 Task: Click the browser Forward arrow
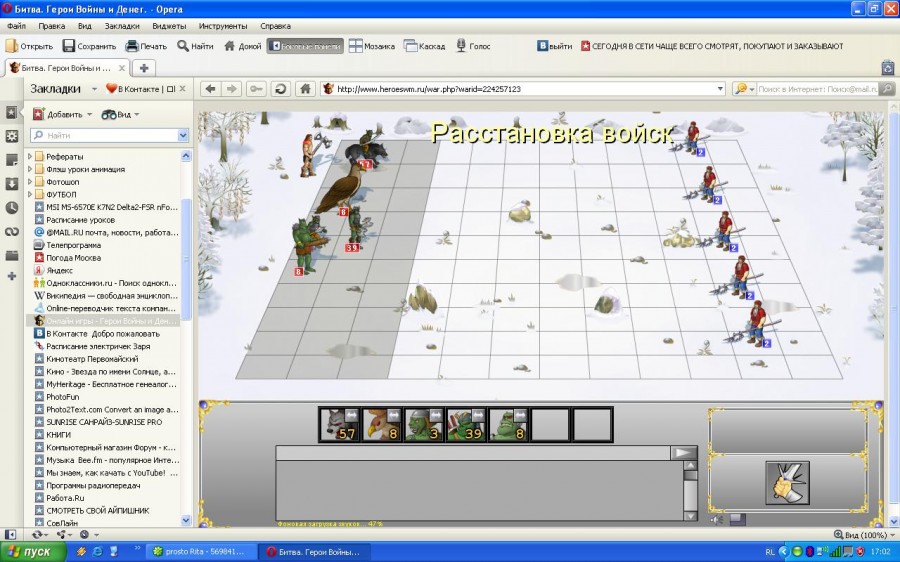pyautogui.click(x=231, y=89)
